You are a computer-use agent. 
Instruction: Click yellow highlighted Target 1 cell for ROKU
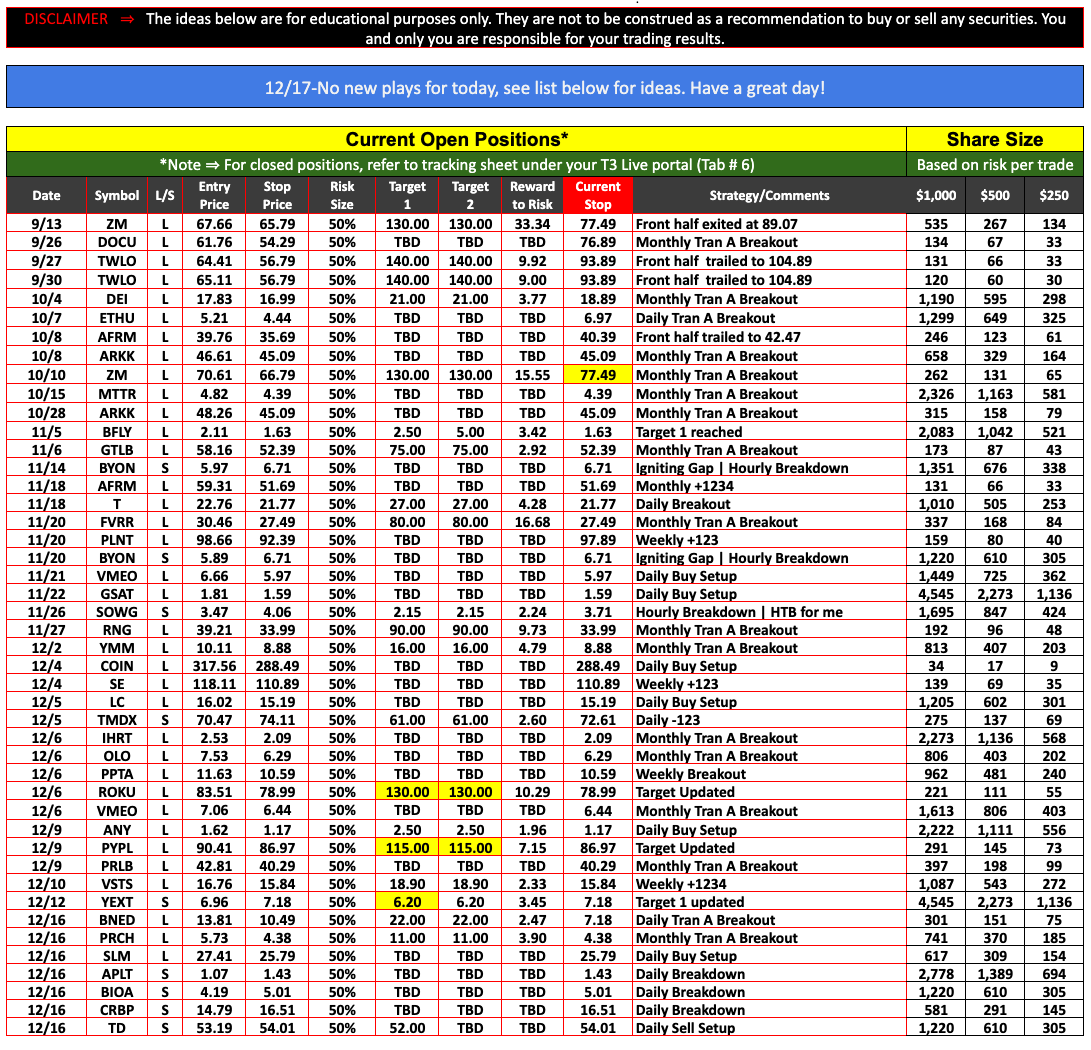point(407,792)
